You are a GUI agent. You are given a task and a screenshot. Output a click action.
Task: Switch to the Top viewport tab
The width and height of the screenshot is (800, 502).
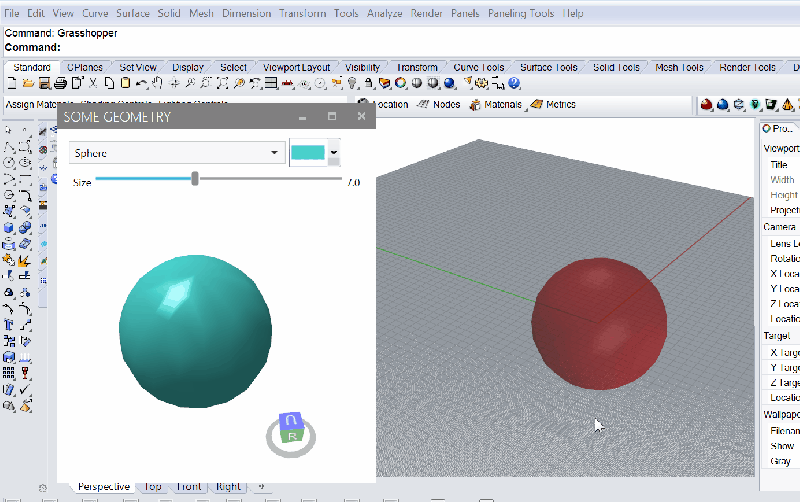pos(153,487)
